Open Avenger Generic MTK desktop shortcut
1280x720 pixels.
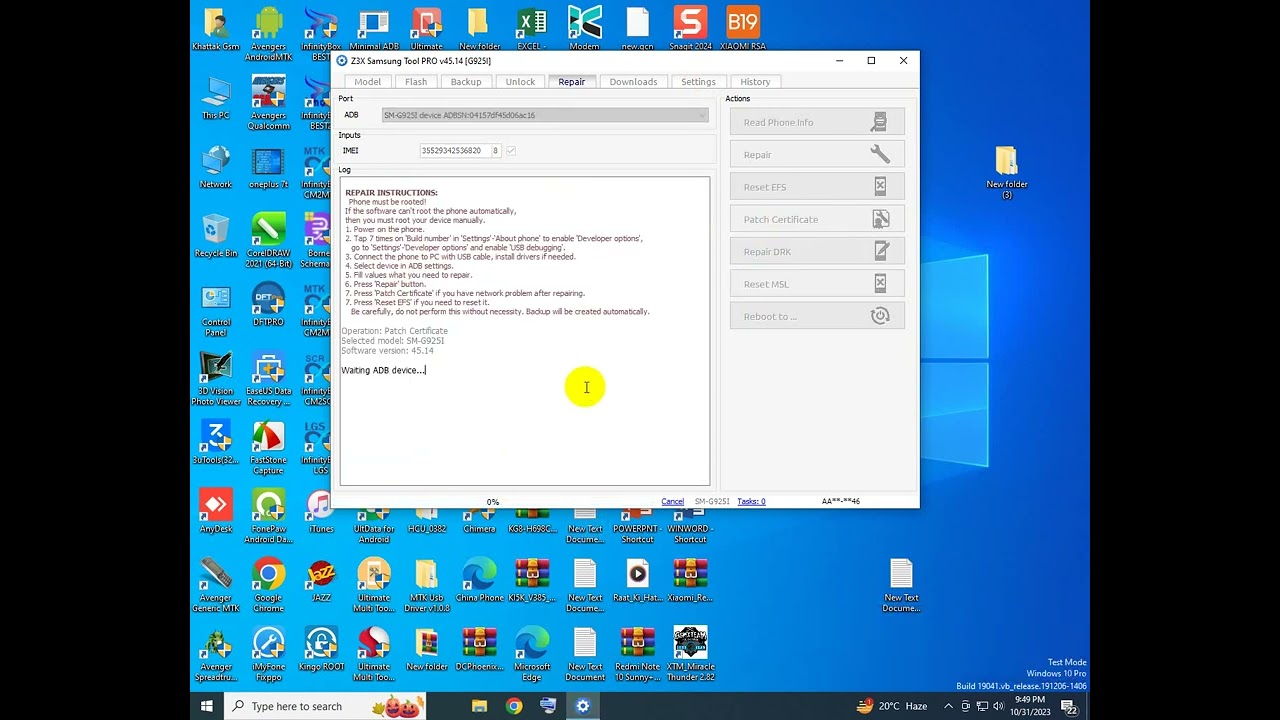click(216, 586)
